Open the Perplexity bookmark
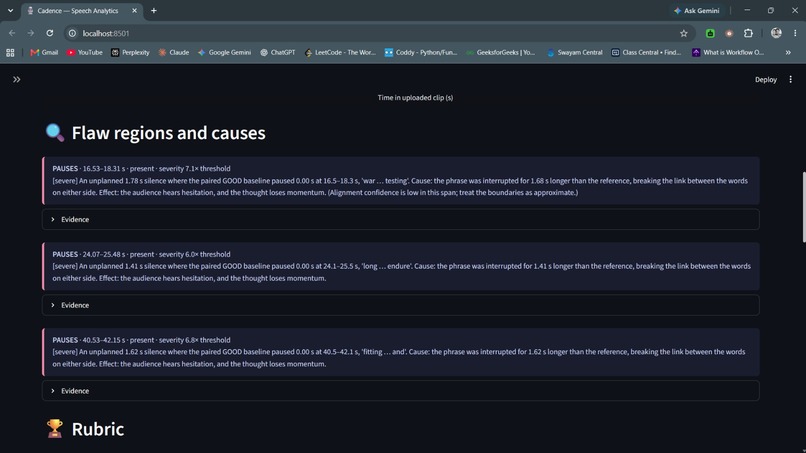The width and height of the screenshot is (806, 453). (x=131, y=52)
